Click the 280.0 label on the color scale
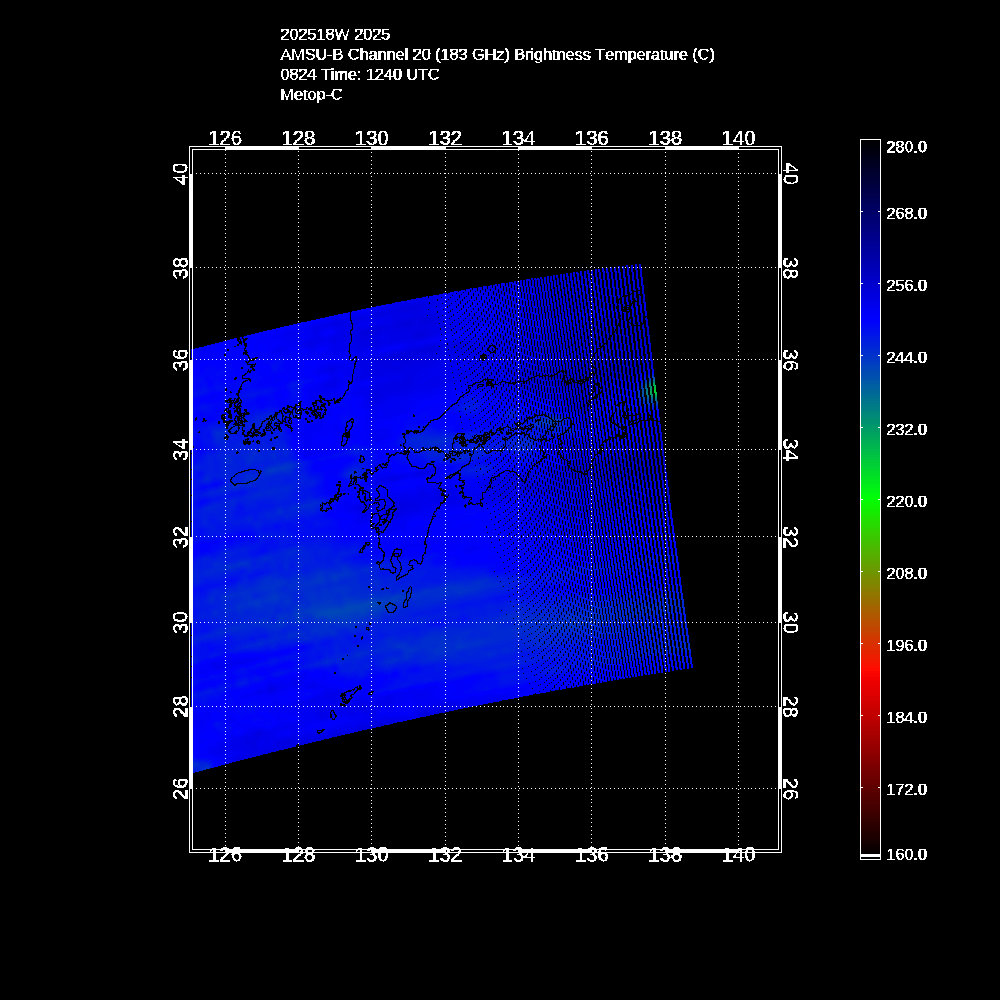Viewport: 1000px width, 1000px height. tap(907, 146)
